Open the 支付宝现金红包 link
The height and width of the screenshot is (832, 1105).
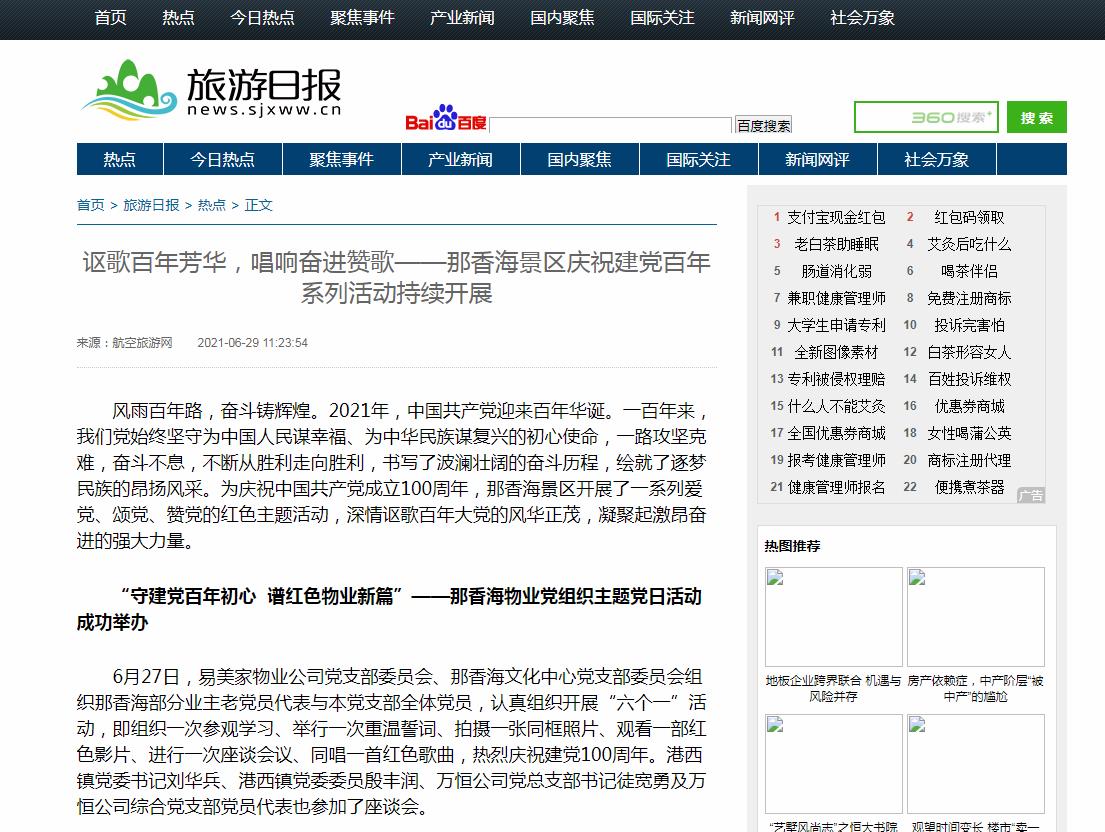click(x=837, y=218)
